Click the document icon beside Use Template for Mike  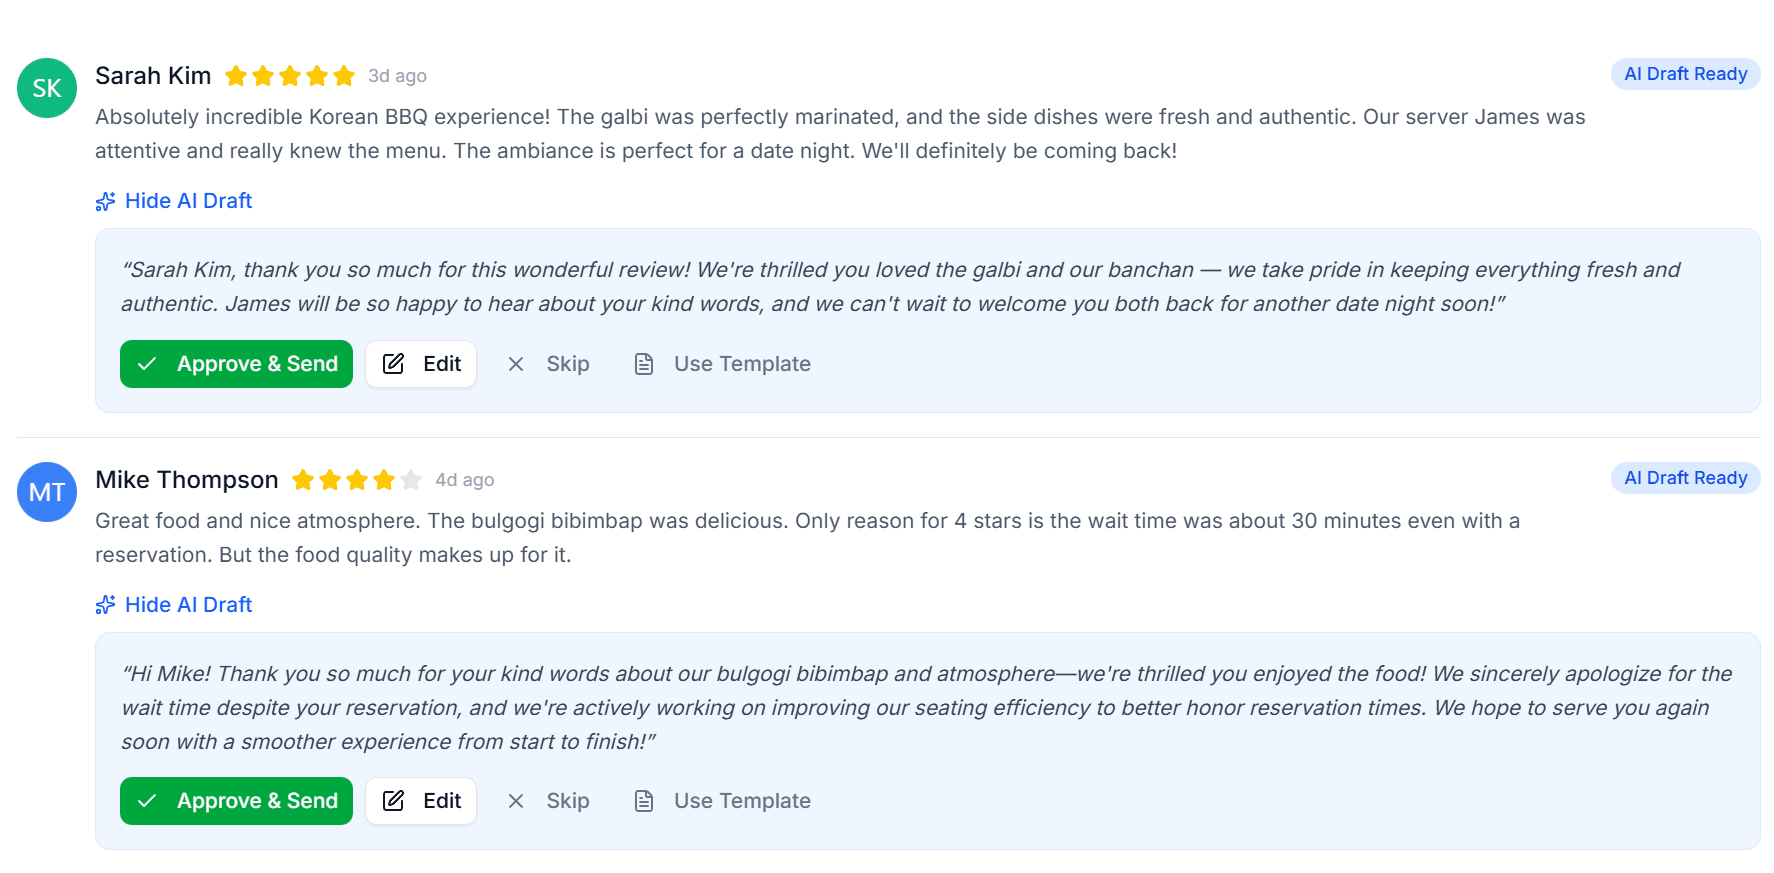[x=644, y=800]
